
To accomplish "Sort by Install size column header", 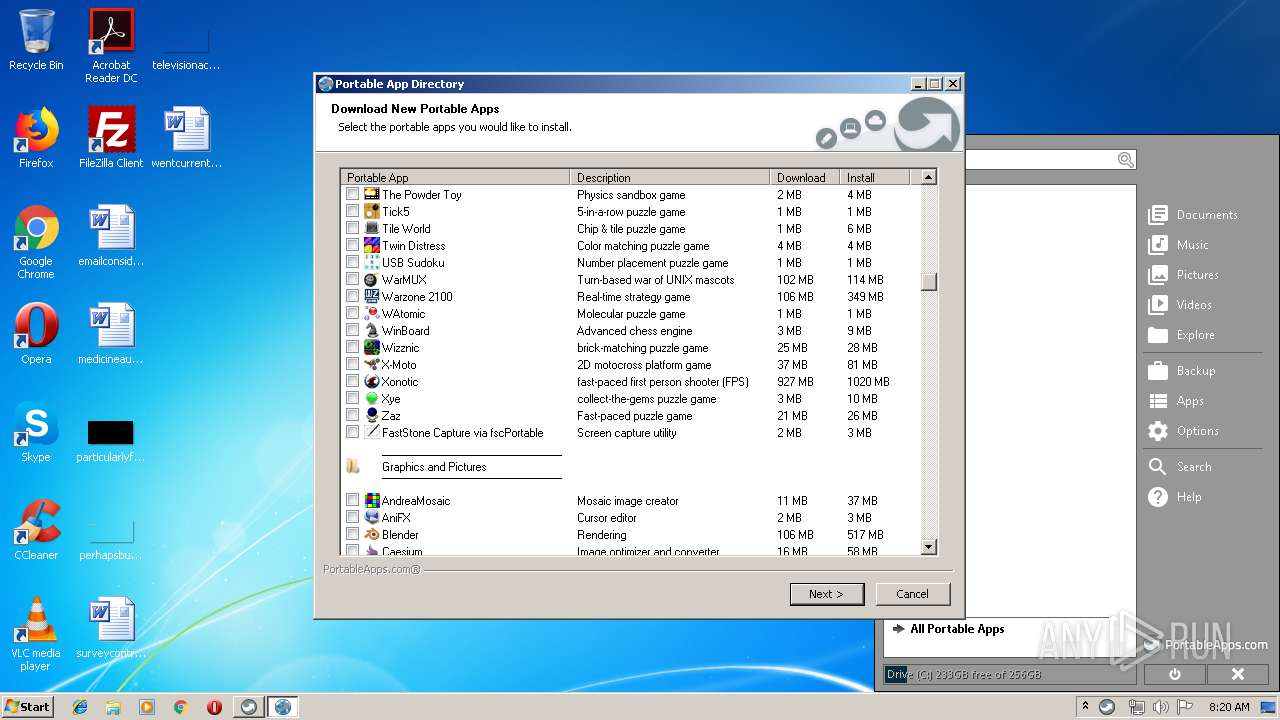I will tap(875, 177).
